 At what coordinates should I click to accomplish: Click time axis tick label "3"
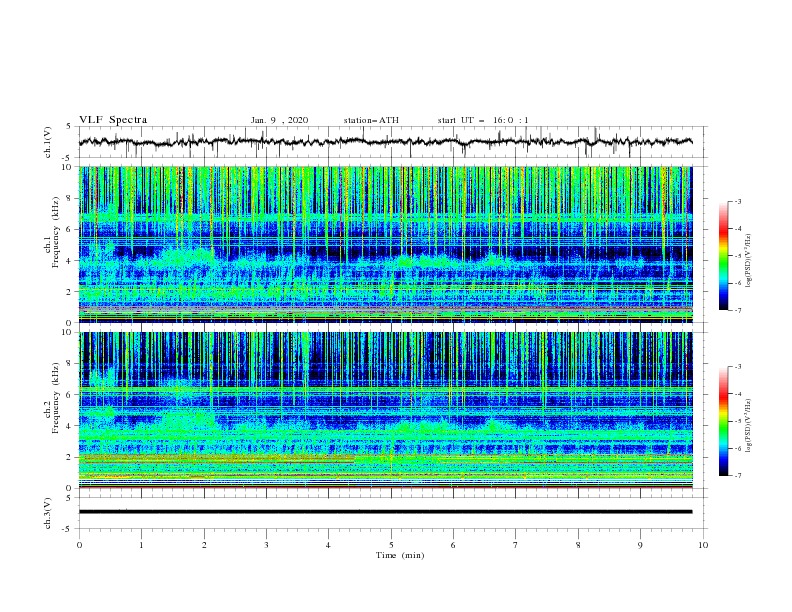[266, 545]
